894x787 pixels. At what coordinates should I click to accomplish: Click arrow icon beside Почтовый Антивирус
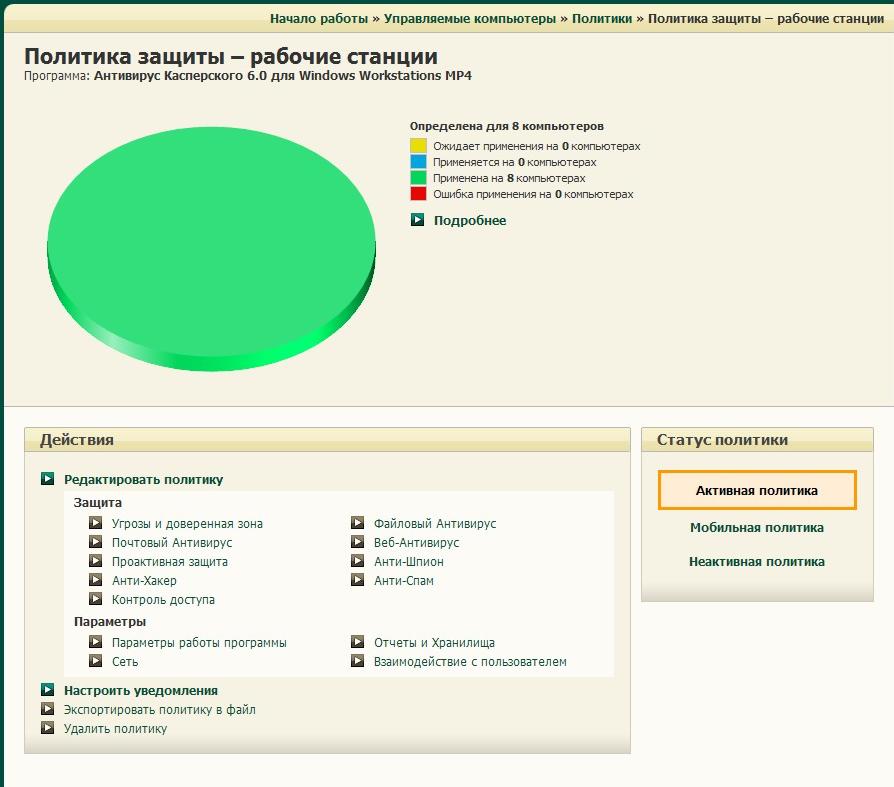95,542
